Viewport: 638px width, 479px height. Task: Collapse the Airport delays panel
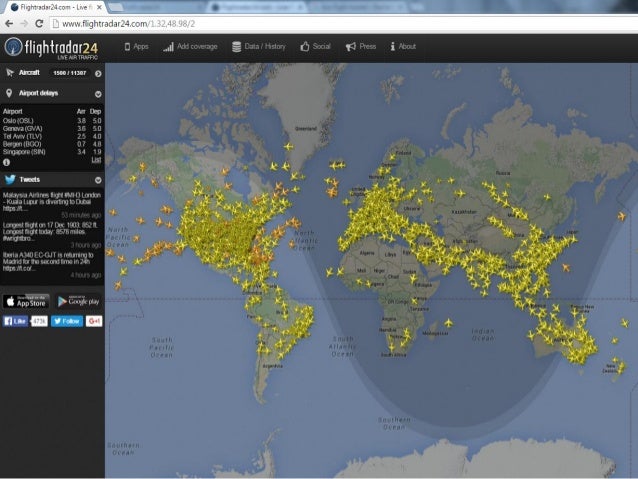(x=98, y=94)
